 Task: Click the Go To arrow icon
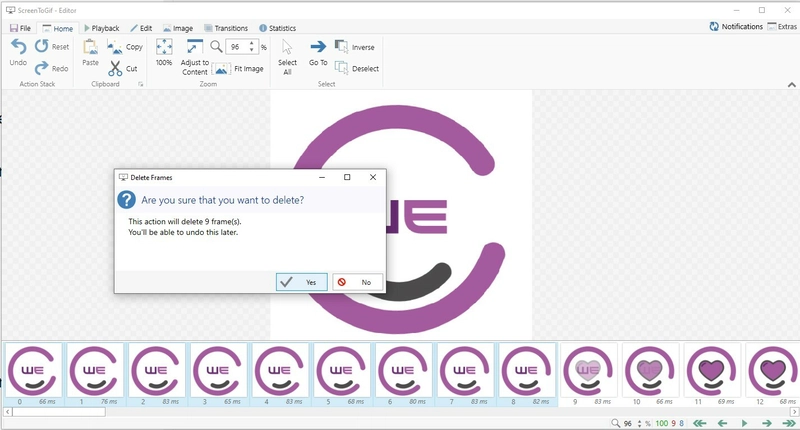point(318,47)
